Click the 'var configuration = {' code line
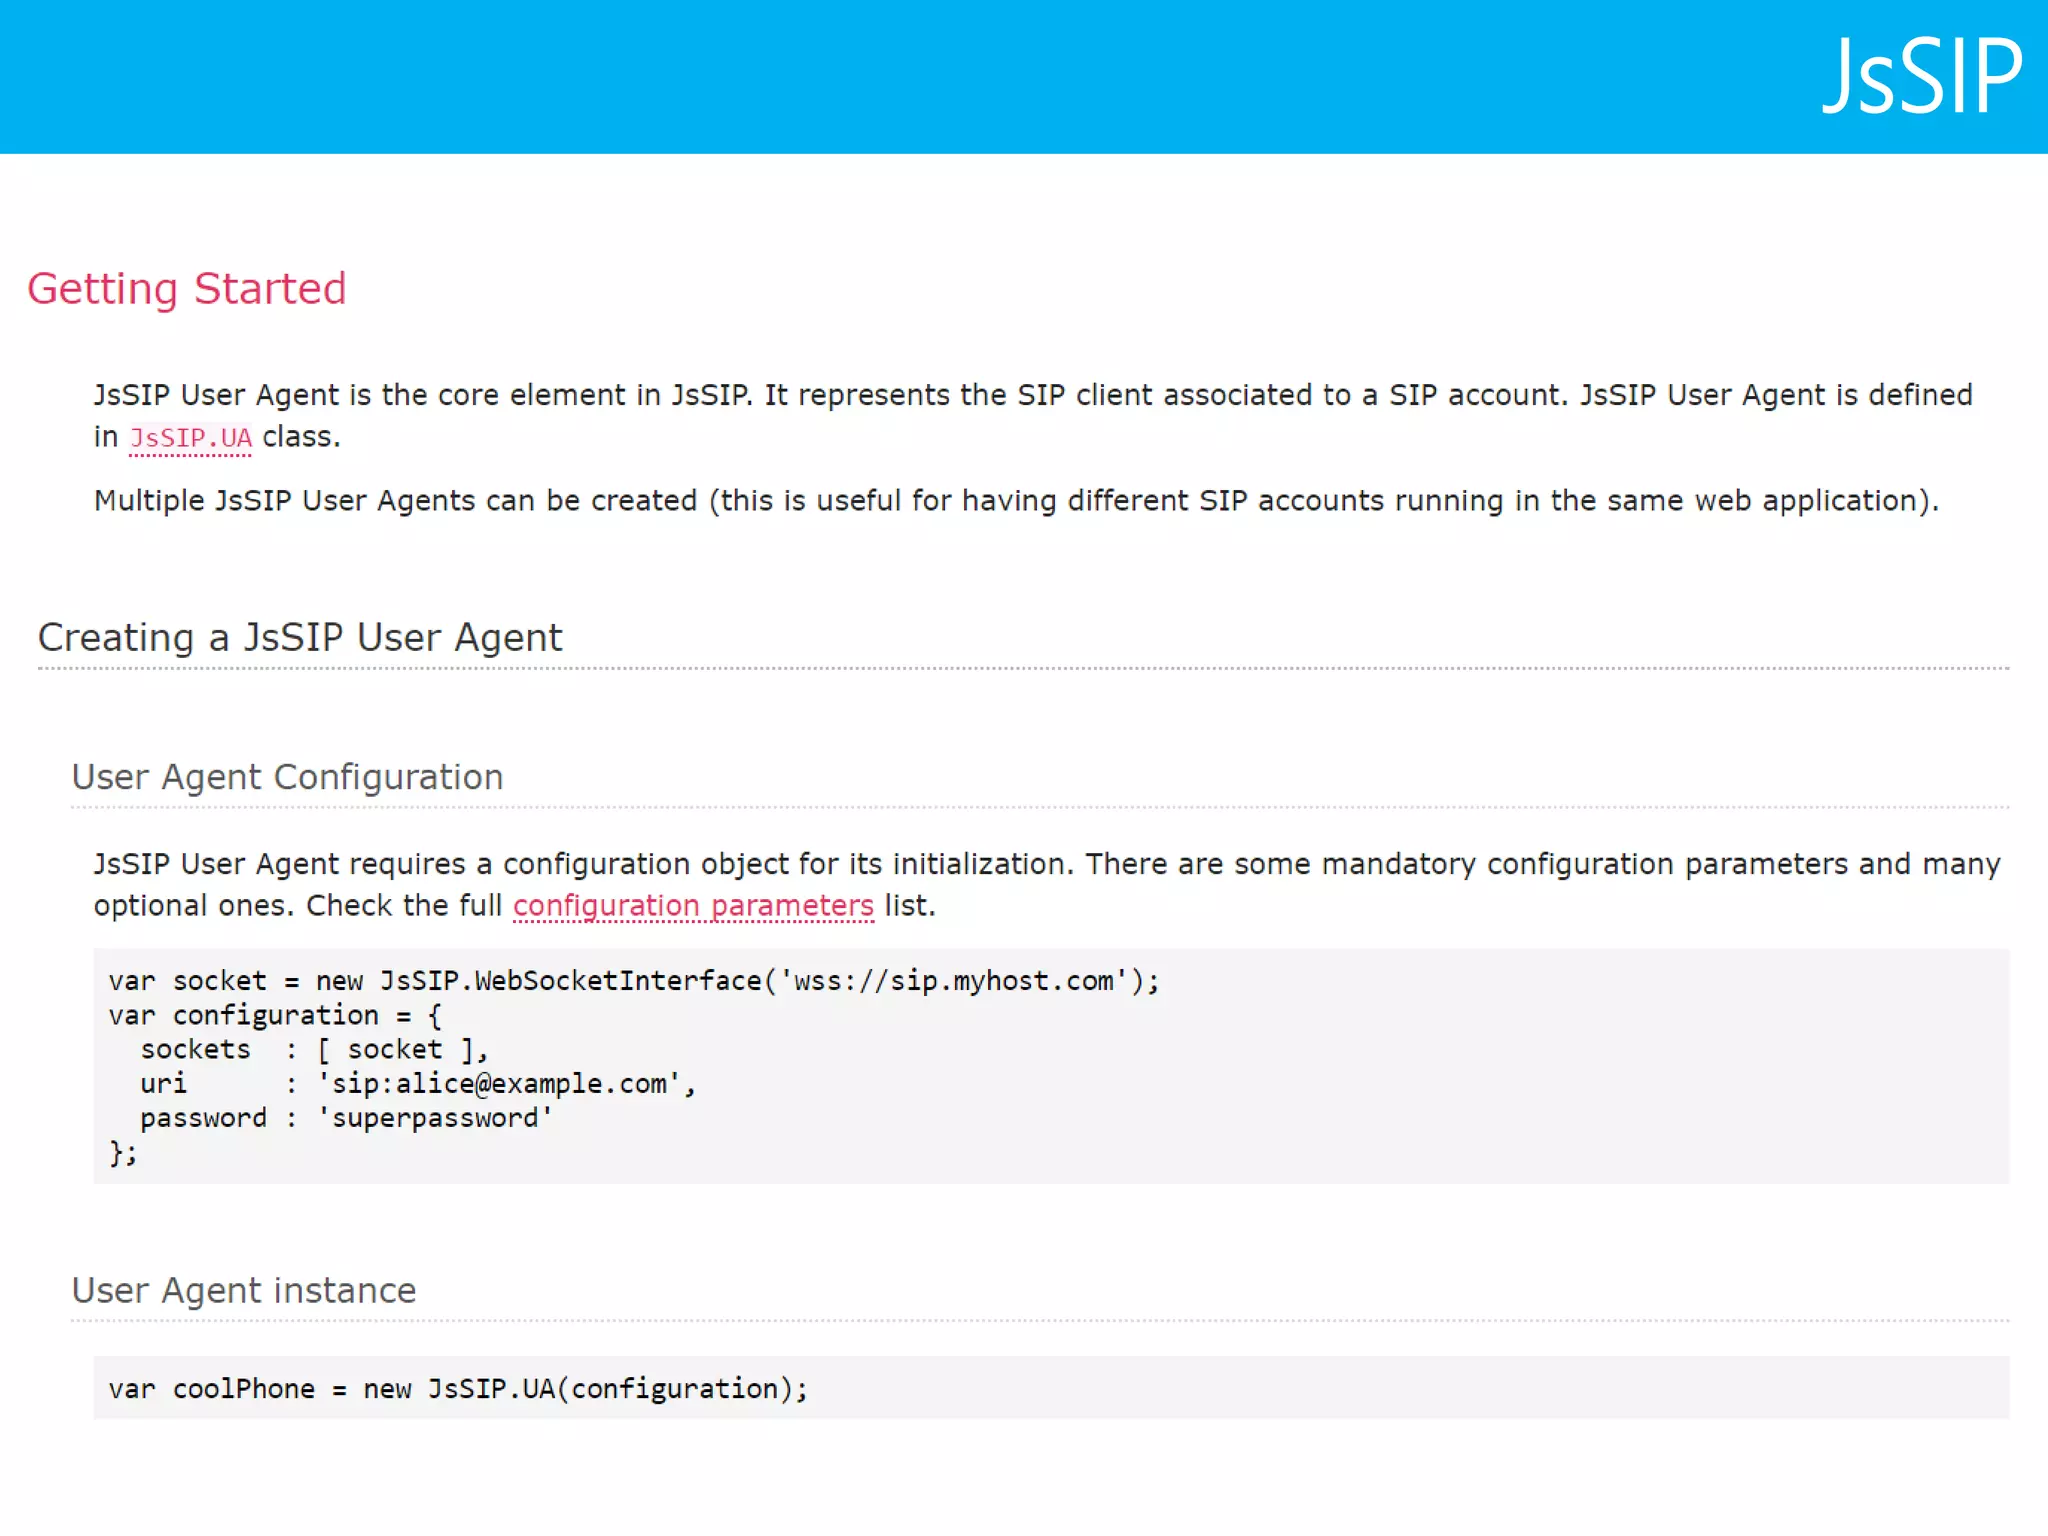The height and width of the screenshot is (1536, 2048). [x=274, y=1016]
